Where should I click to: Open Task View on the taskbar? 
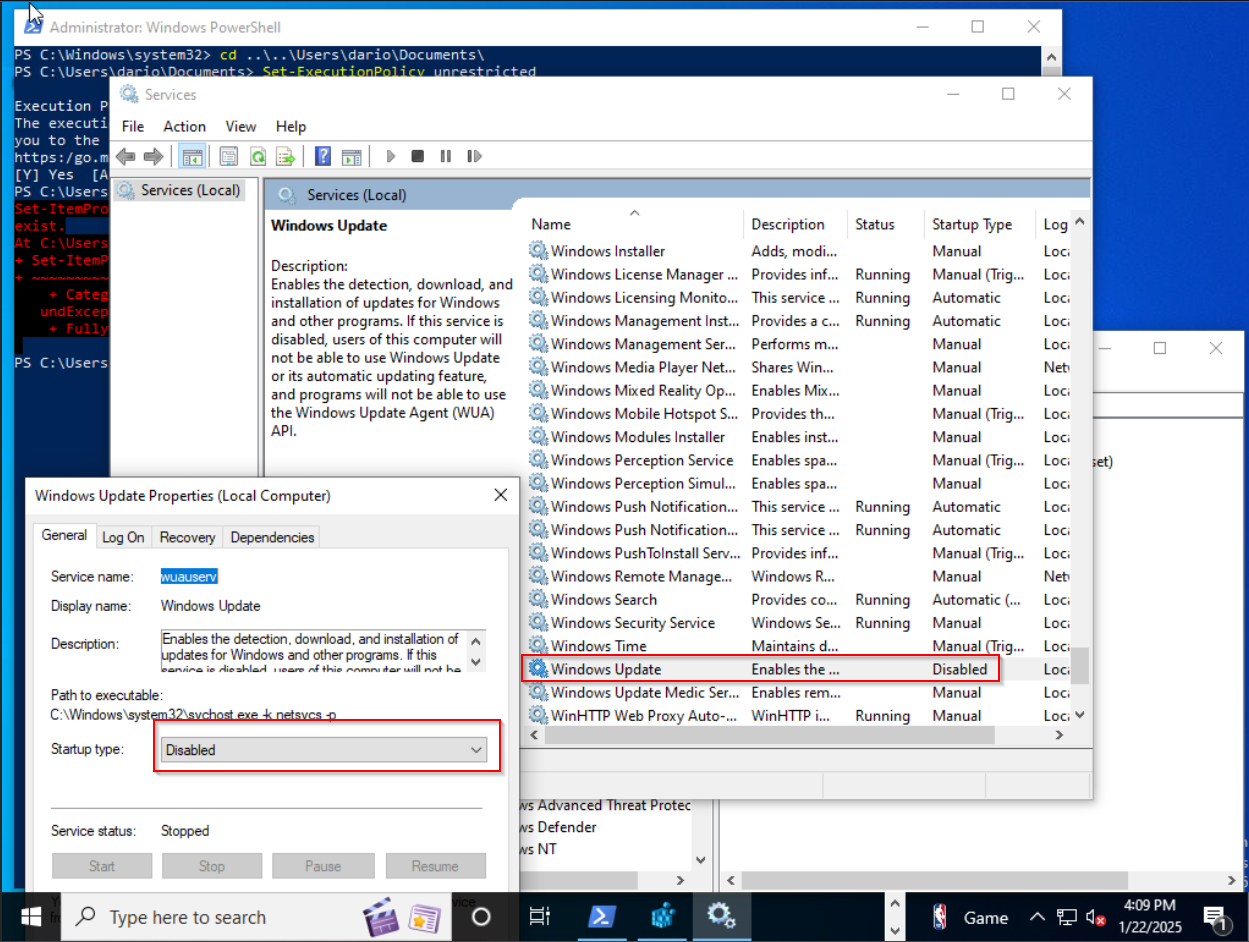click(x=539, y=916)
